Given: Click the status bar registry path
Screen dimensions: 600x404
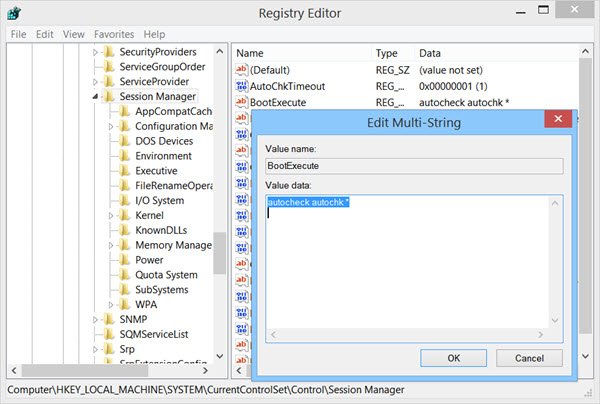Looking at the screenshot, I should point(205,390).
